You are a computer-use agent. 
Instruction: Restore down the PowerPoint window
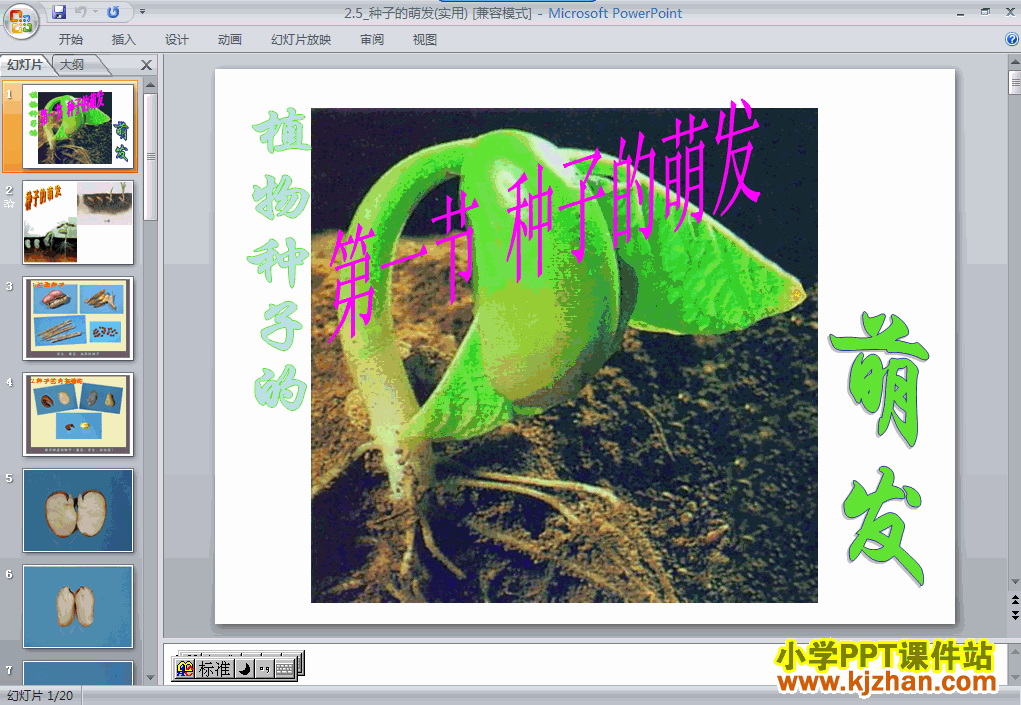985,12
